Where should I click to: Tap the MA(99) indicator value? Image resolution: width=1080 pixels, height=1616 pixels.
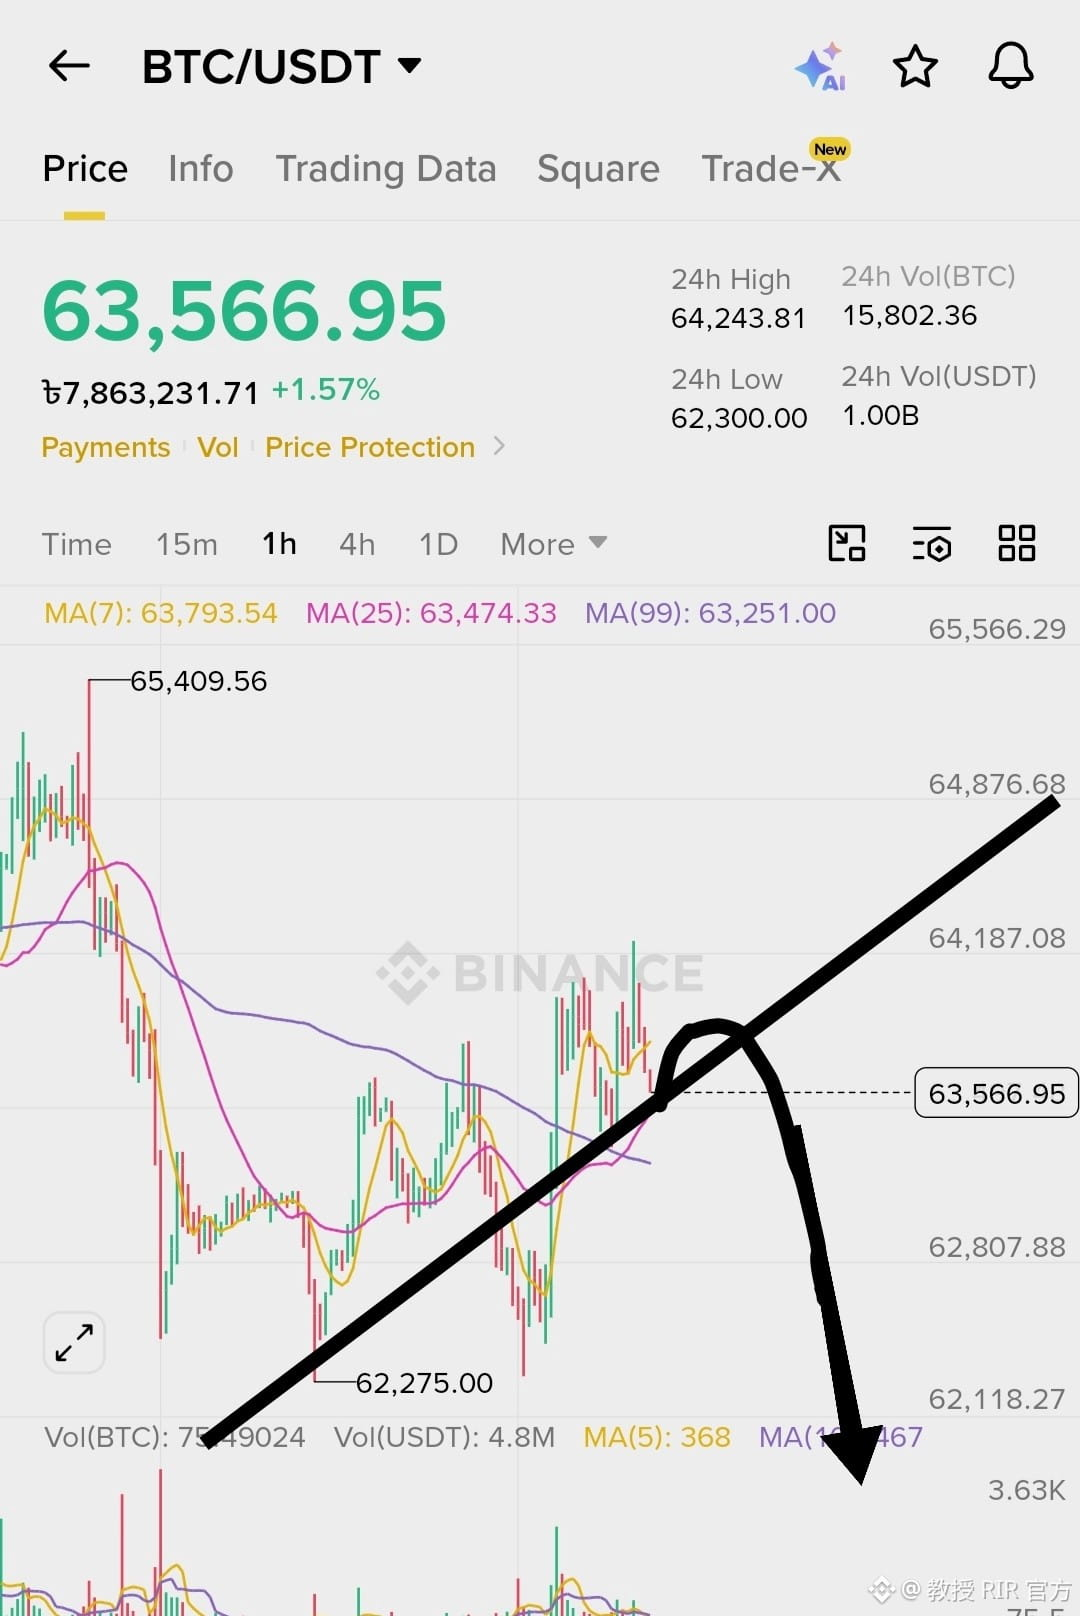[x=711, y=613]
